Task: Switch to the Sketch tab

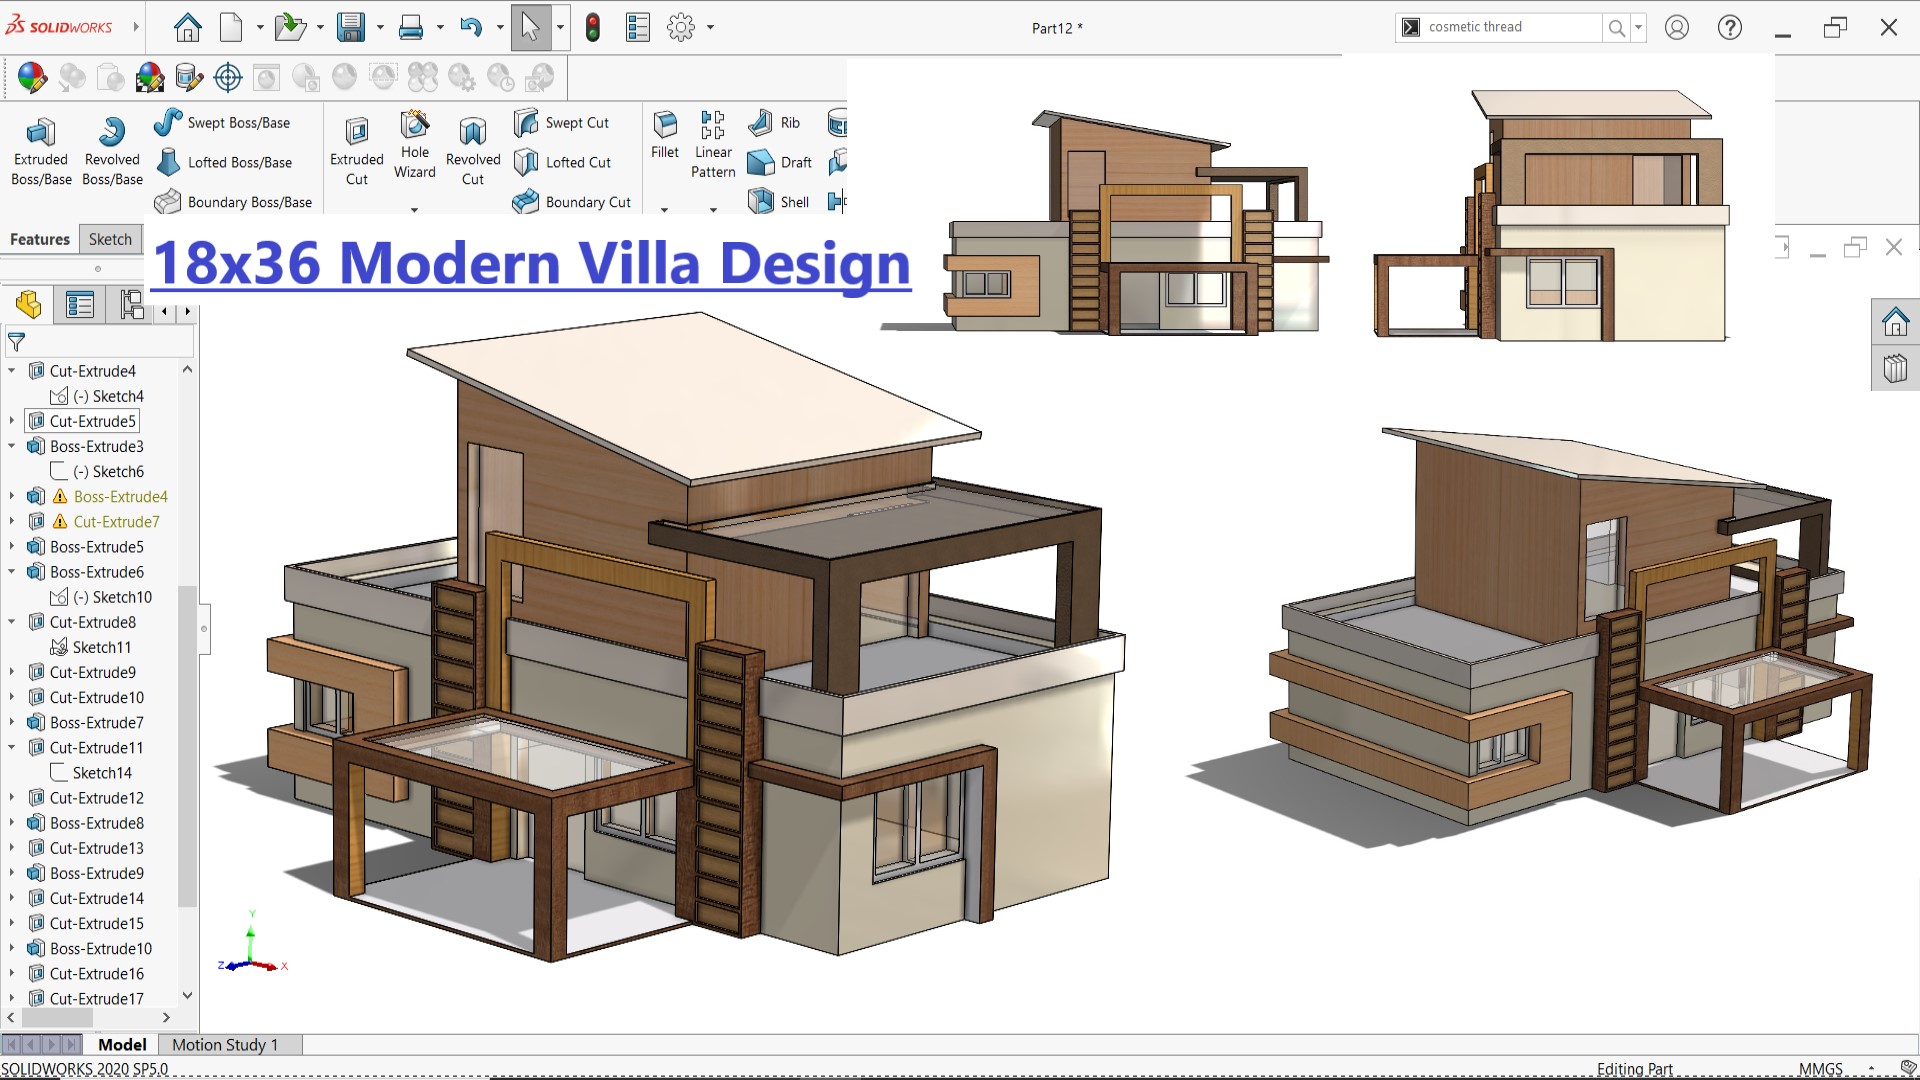Action: (x=110, y=239)
